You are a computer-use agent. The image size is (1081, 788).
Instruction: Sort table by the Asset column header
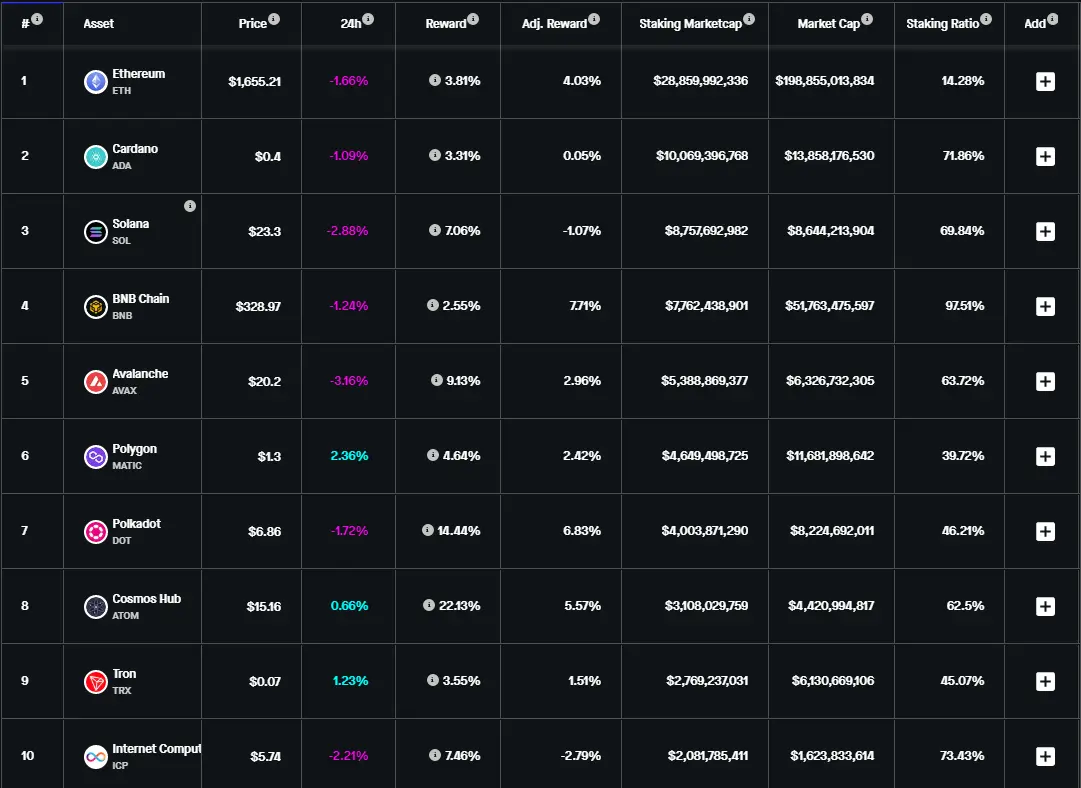click(99, 23)
